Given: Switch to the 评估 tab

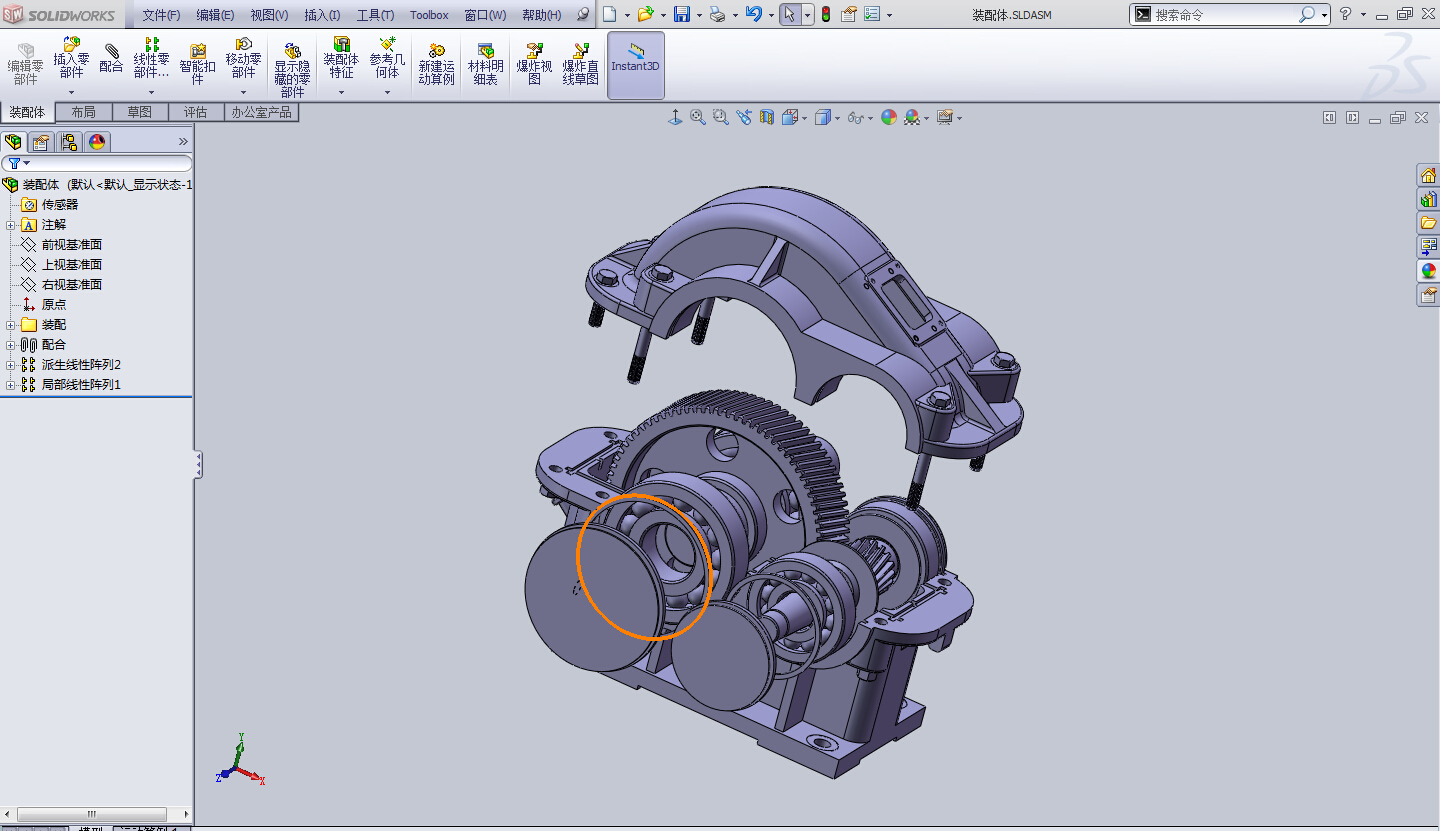Looking at the screenshot, I should click(x=196, y=112).
